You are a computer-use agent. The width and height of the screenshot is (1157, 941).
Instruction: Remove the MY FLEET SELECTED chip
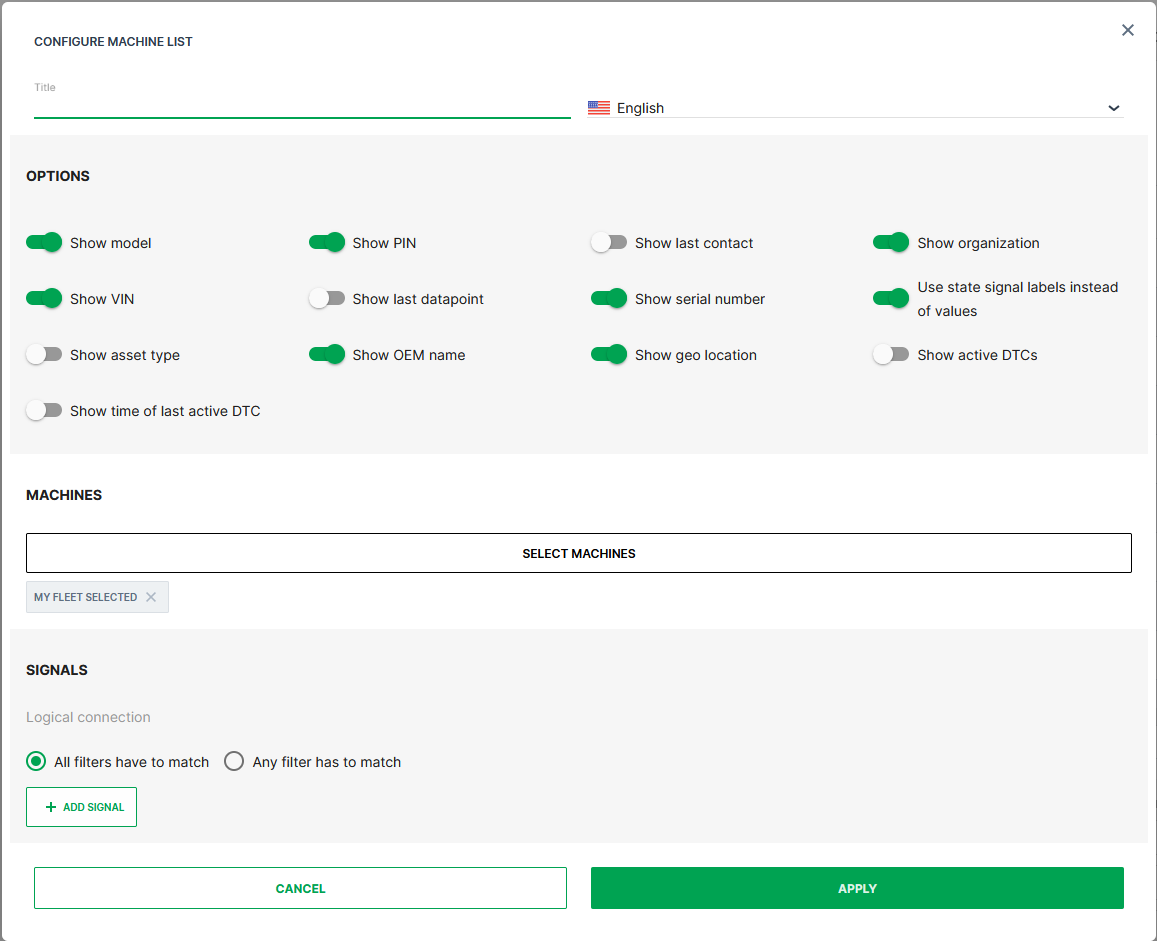pos(151,596)
